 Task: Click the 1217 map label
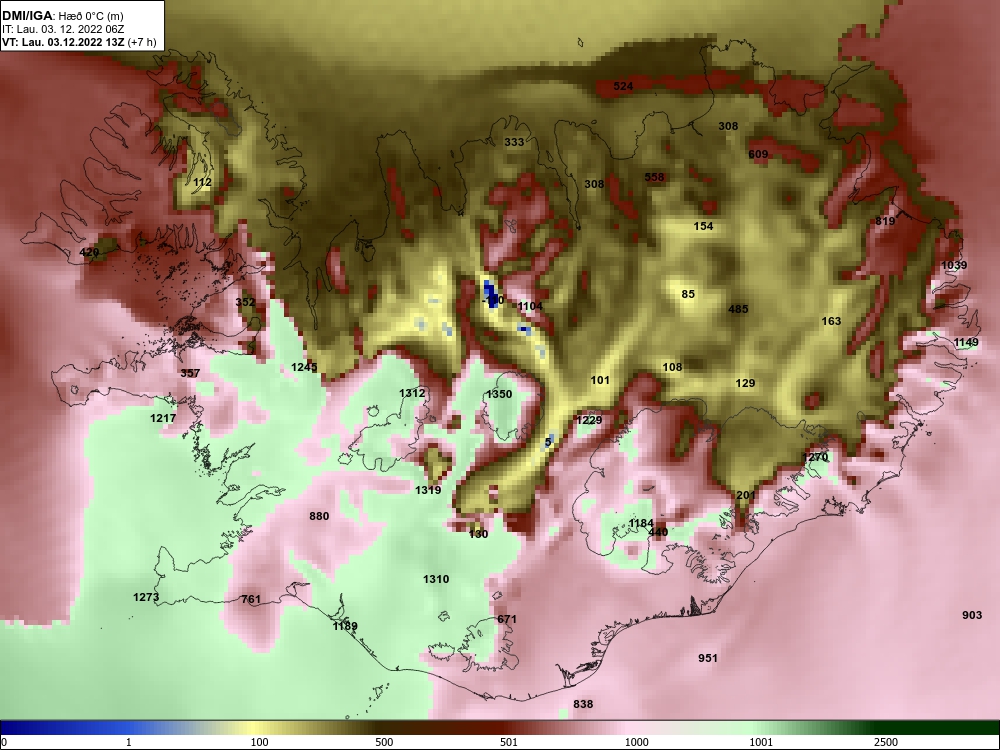[163, 418]
